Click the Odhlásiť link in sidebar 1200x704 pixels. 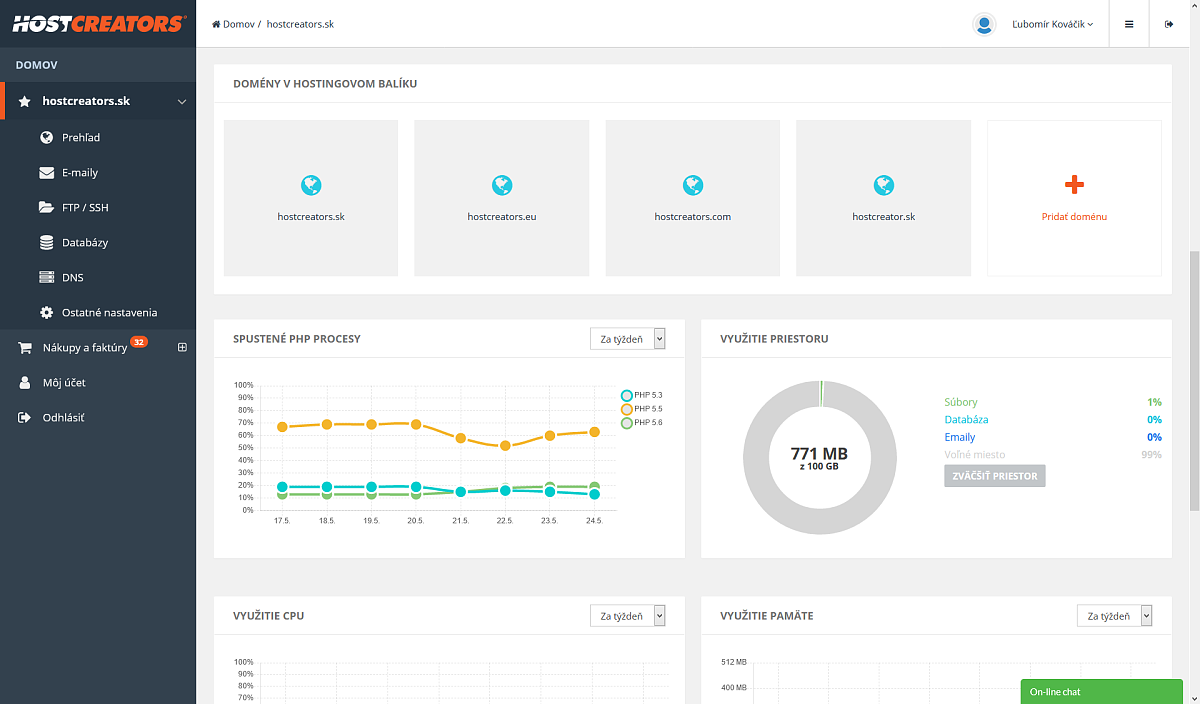click(x=63, y=417)
